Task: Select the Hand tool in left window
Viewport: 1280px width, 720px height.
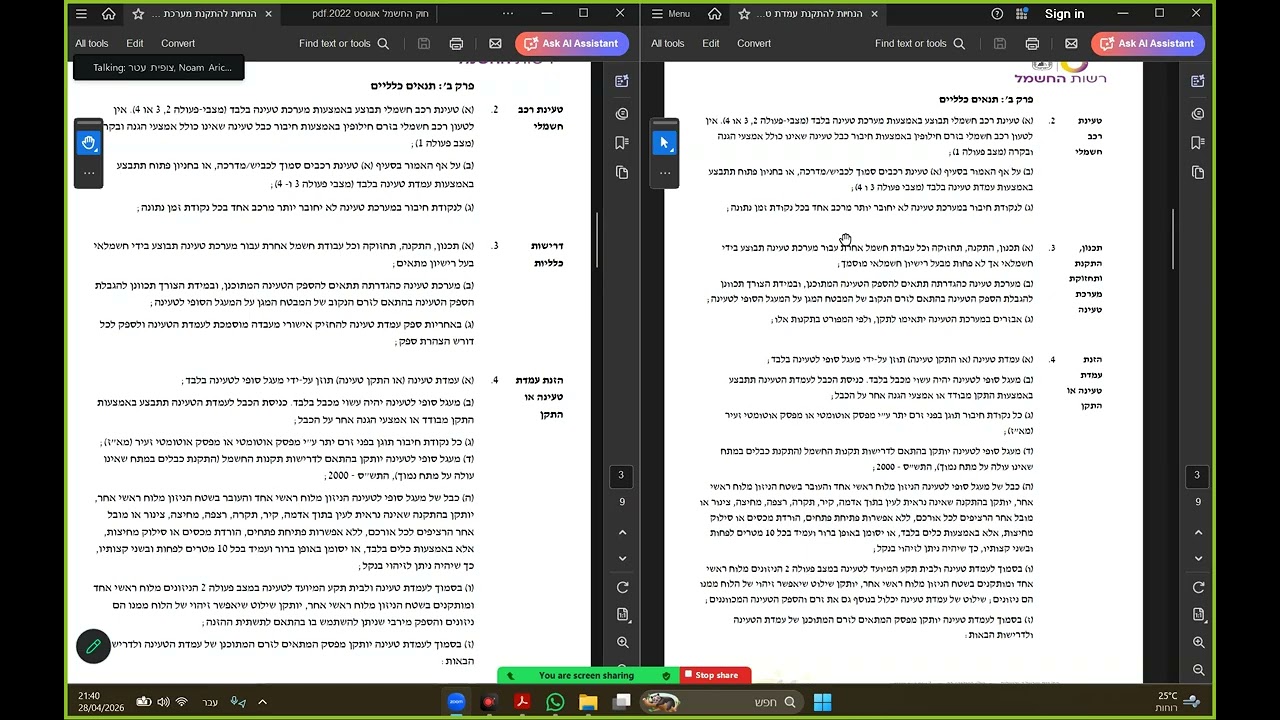Action: [89, 143]
